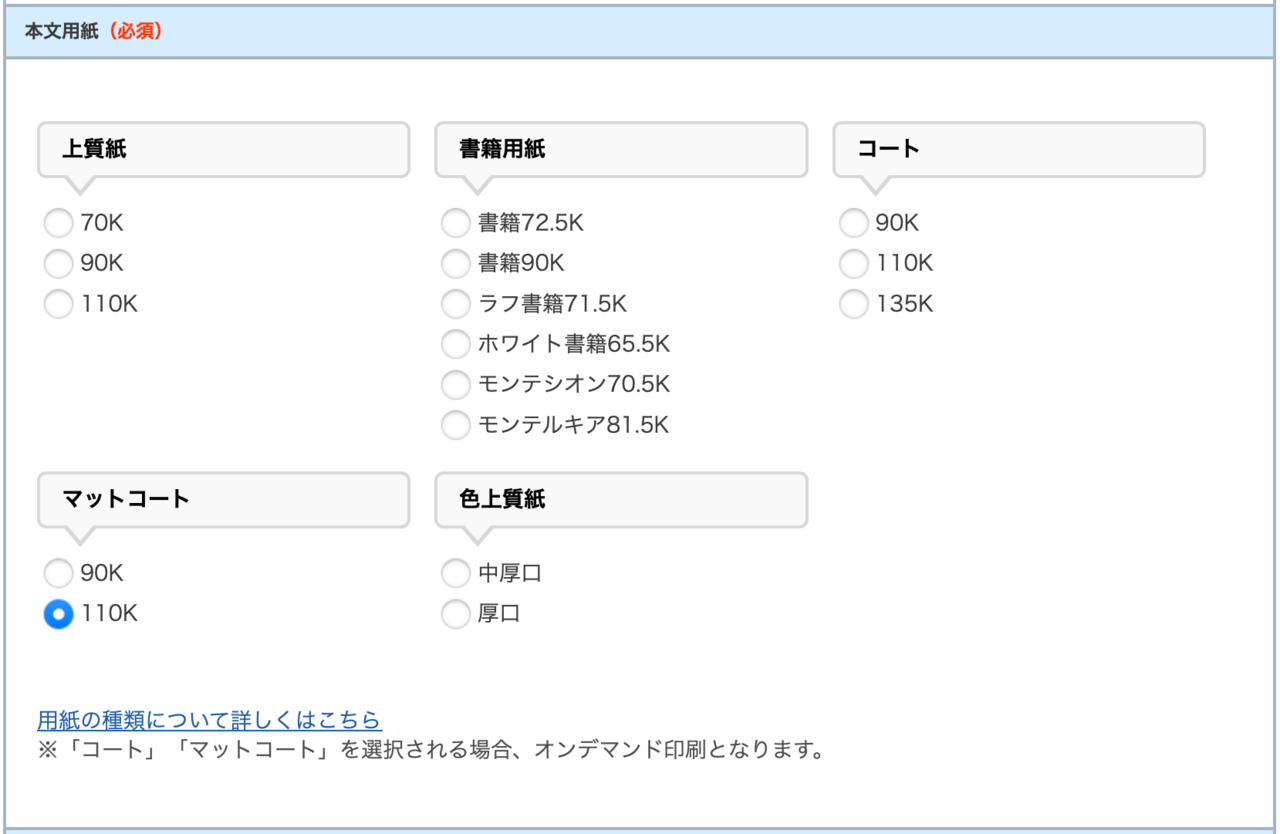The height and width of the screenshot is (834, 1280).
Task: Choose コート 90K paper option
Action: (853, 223)
